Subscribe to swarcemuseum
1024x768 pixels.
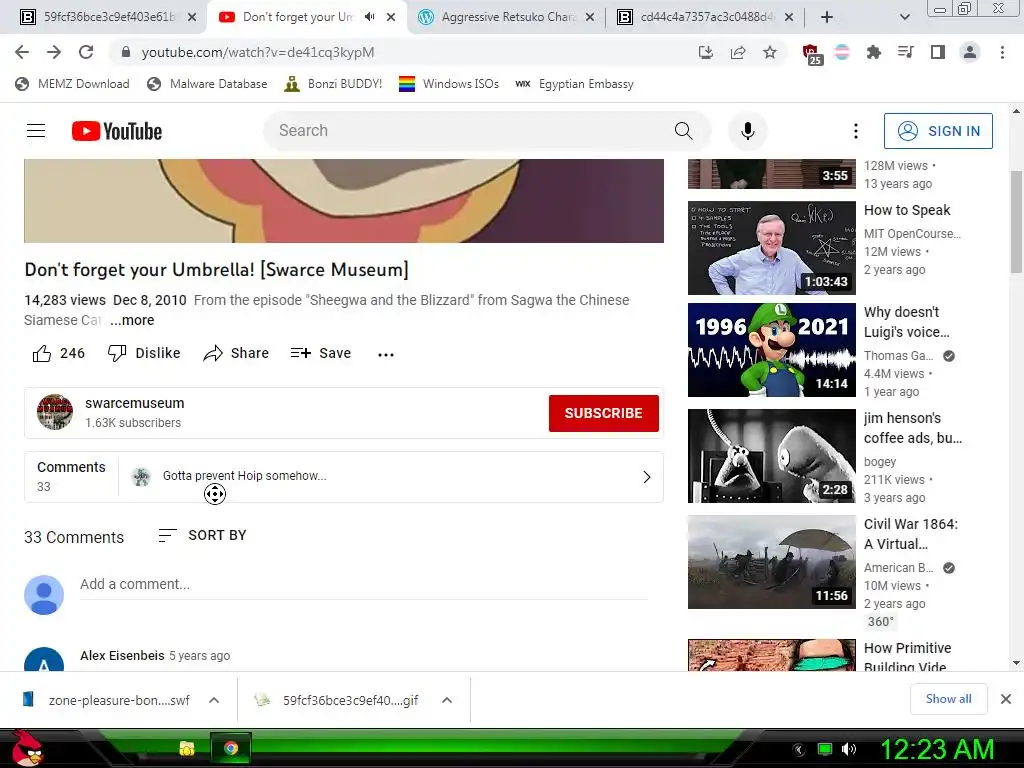(603, 413)
